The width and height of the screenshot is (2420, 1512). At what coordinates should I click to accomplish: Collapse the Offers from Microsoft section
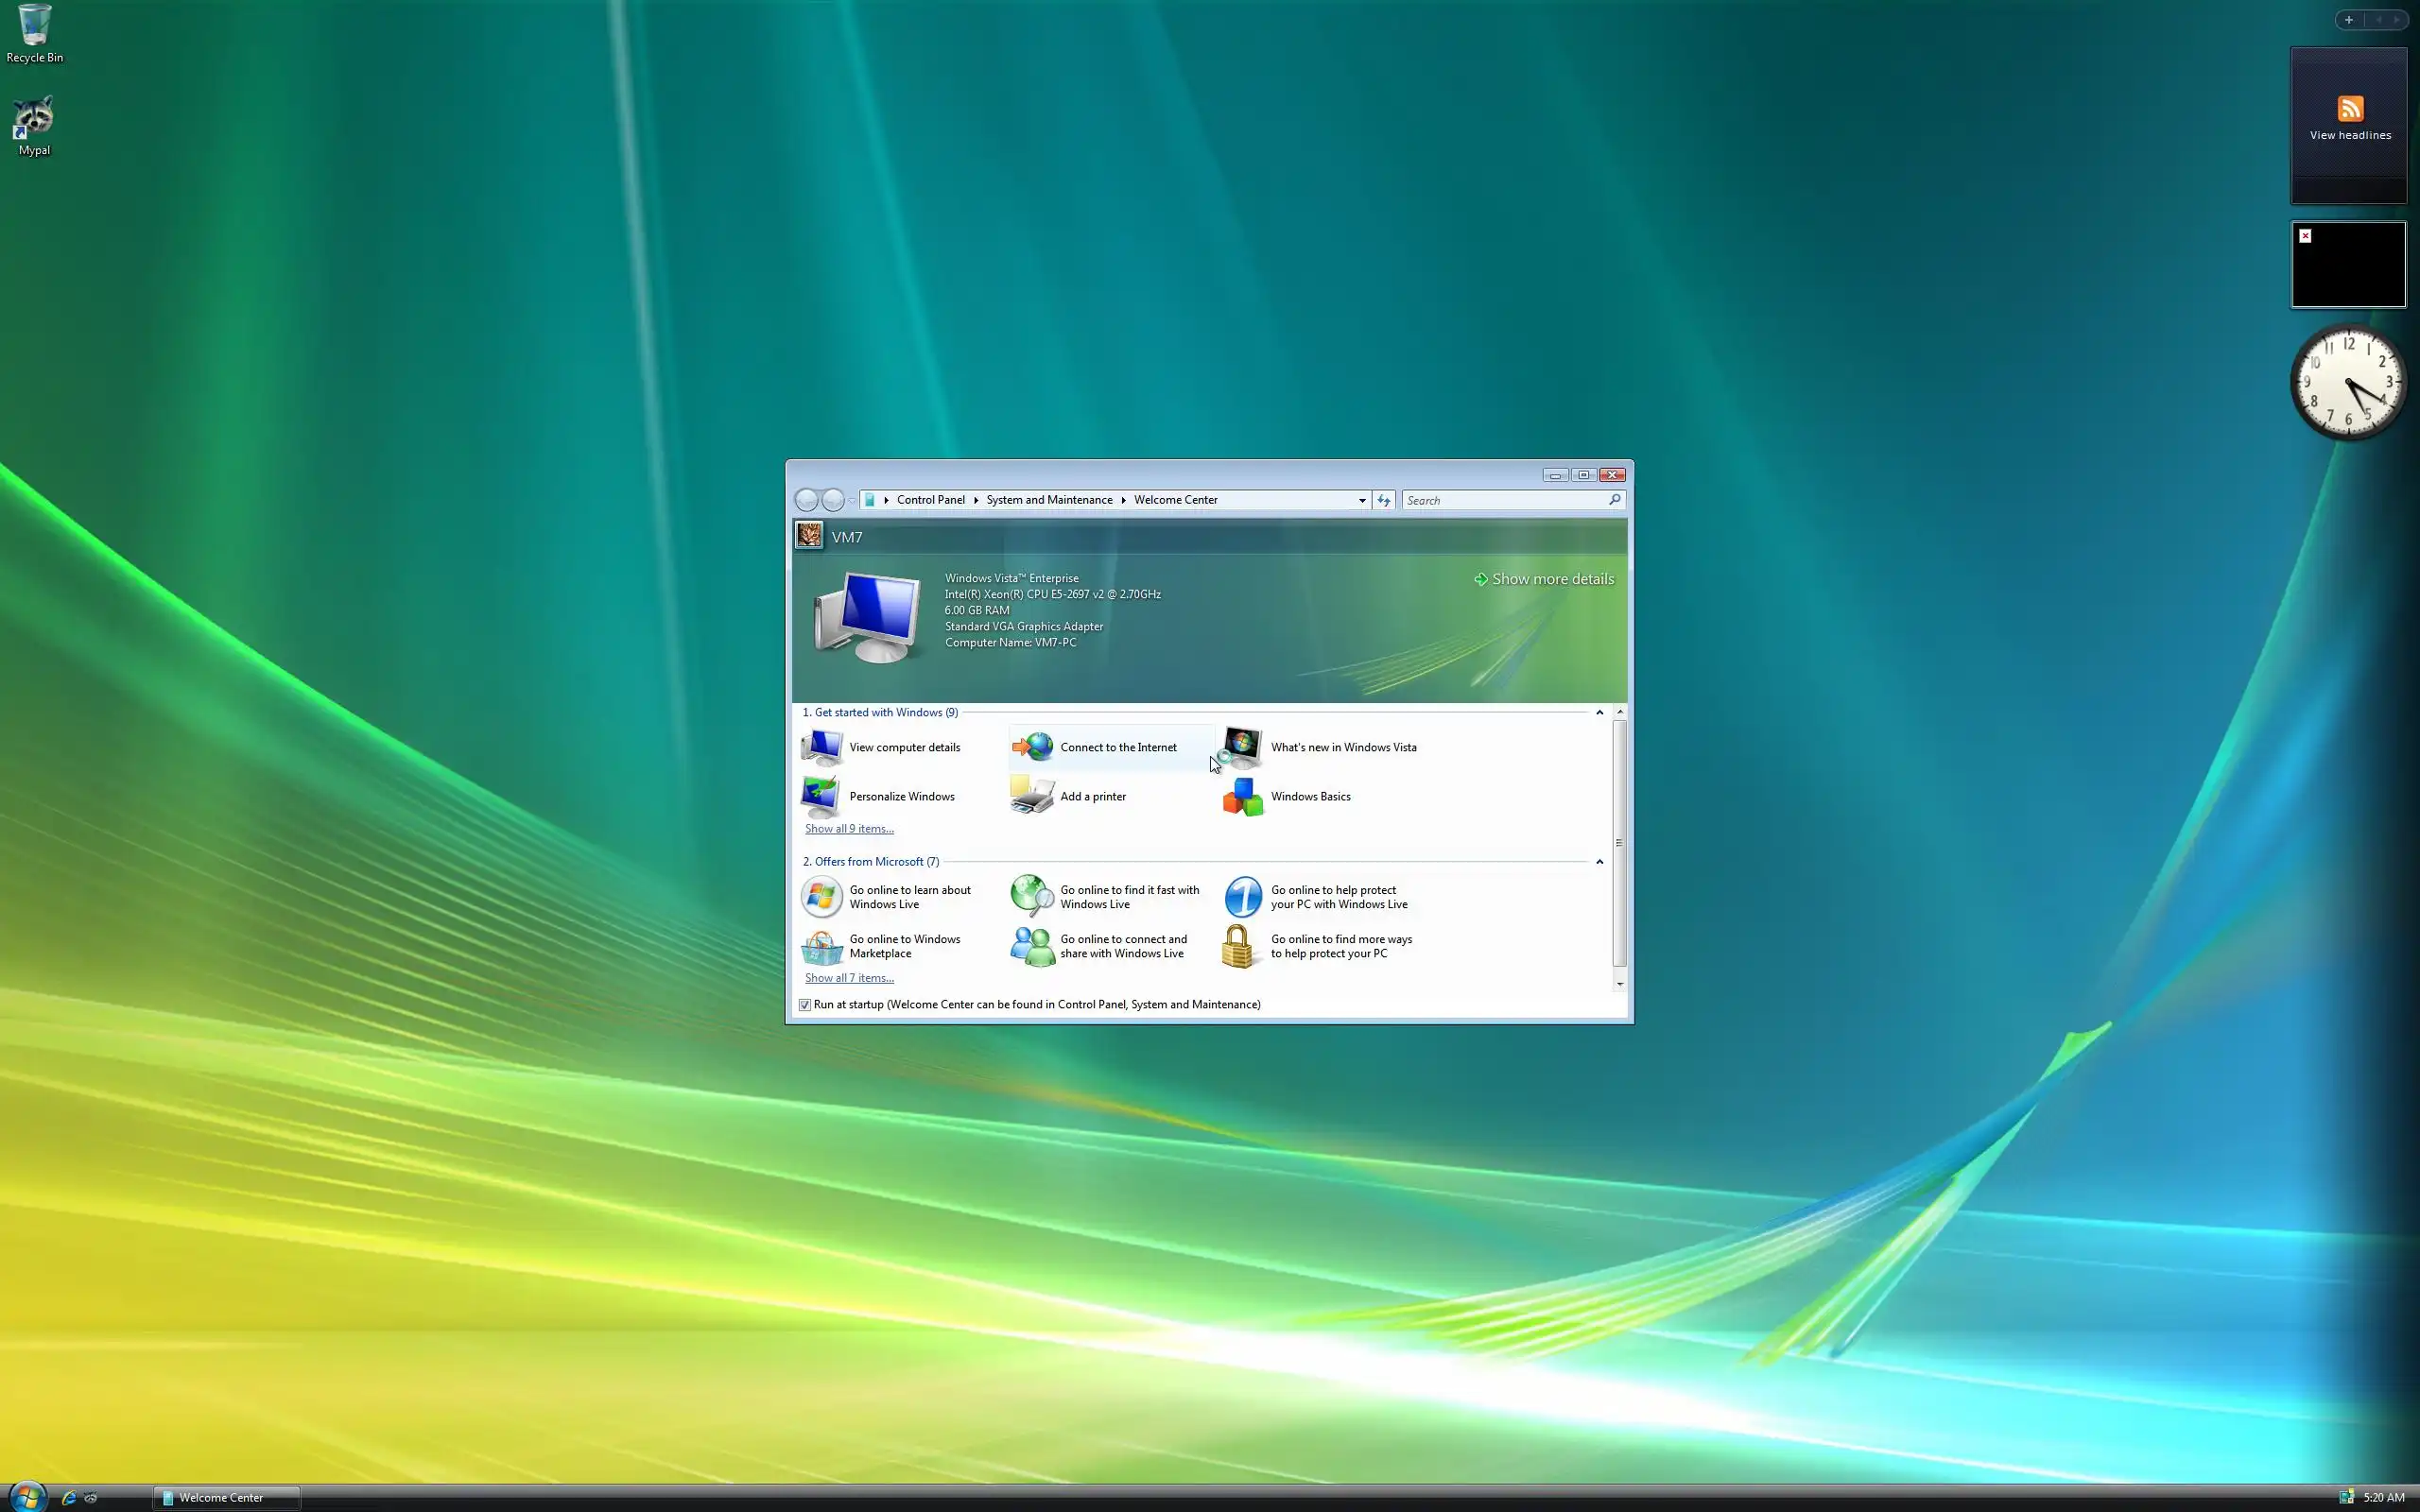point(1599,861)
